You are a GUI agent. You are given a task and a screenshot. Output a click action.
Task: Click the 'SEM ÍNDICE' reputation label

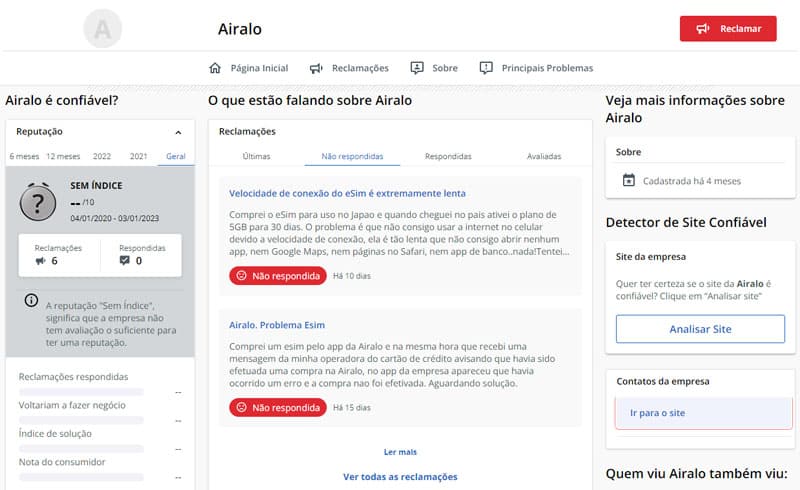(x=96, y=186)
